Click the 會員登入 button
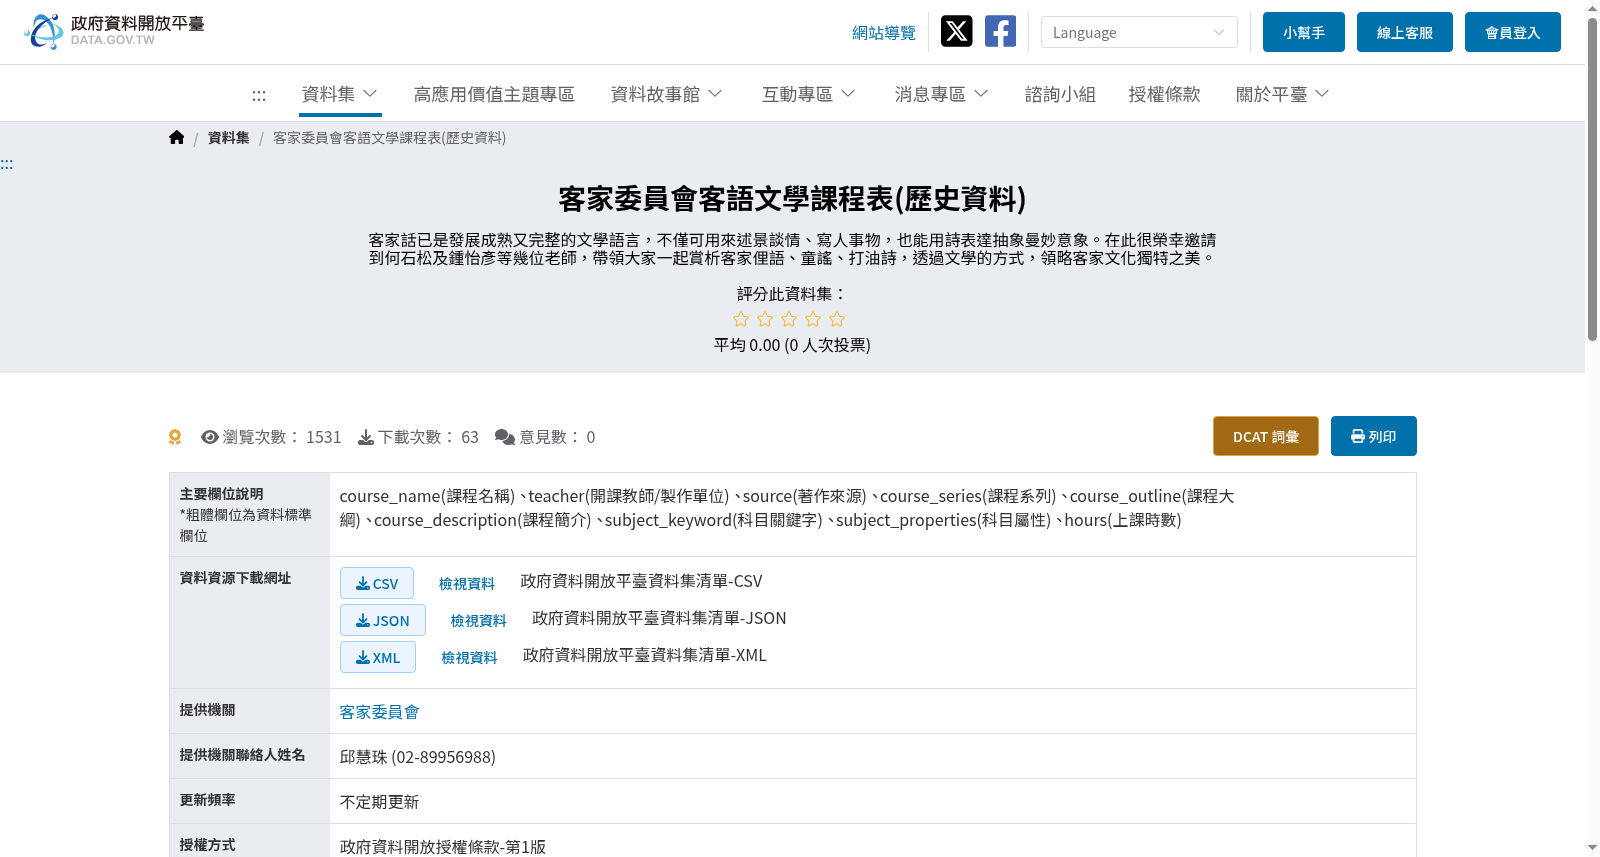Viewport: 1600px width, 857px height. (x=1513, y=32)
